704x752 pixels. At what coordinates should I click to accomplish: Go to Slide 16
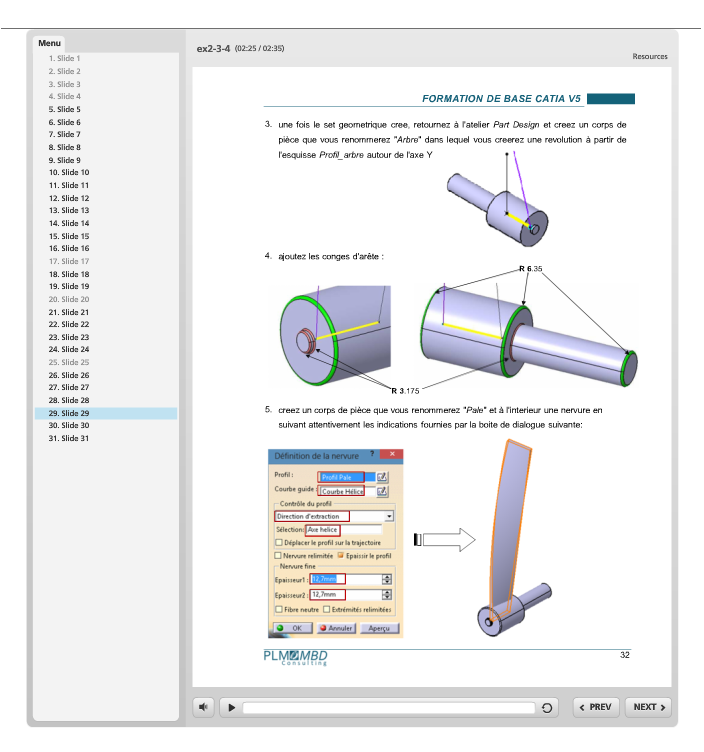click(69, 248)
